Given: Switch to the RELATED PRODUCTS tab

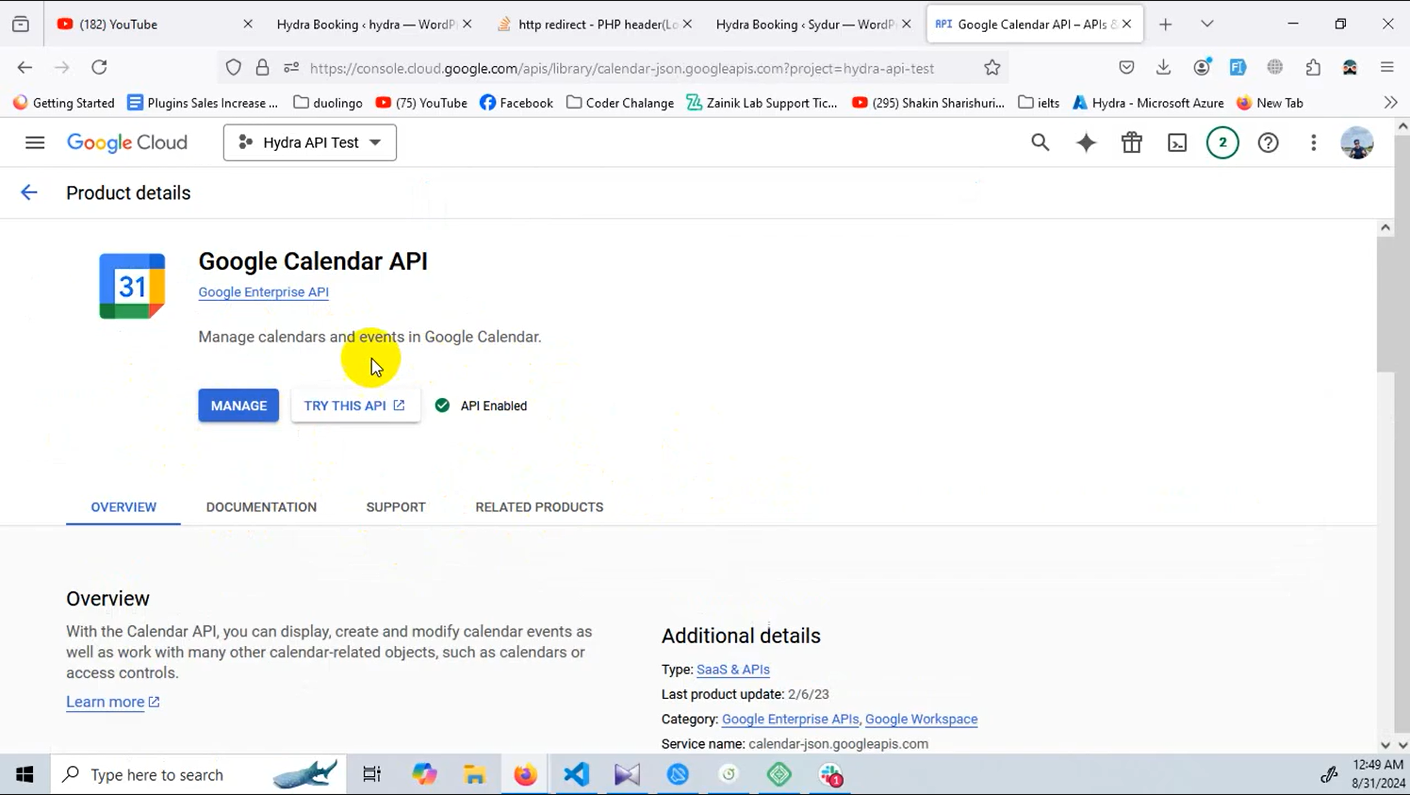Looking at the screenshot, I should click(539, 507).
